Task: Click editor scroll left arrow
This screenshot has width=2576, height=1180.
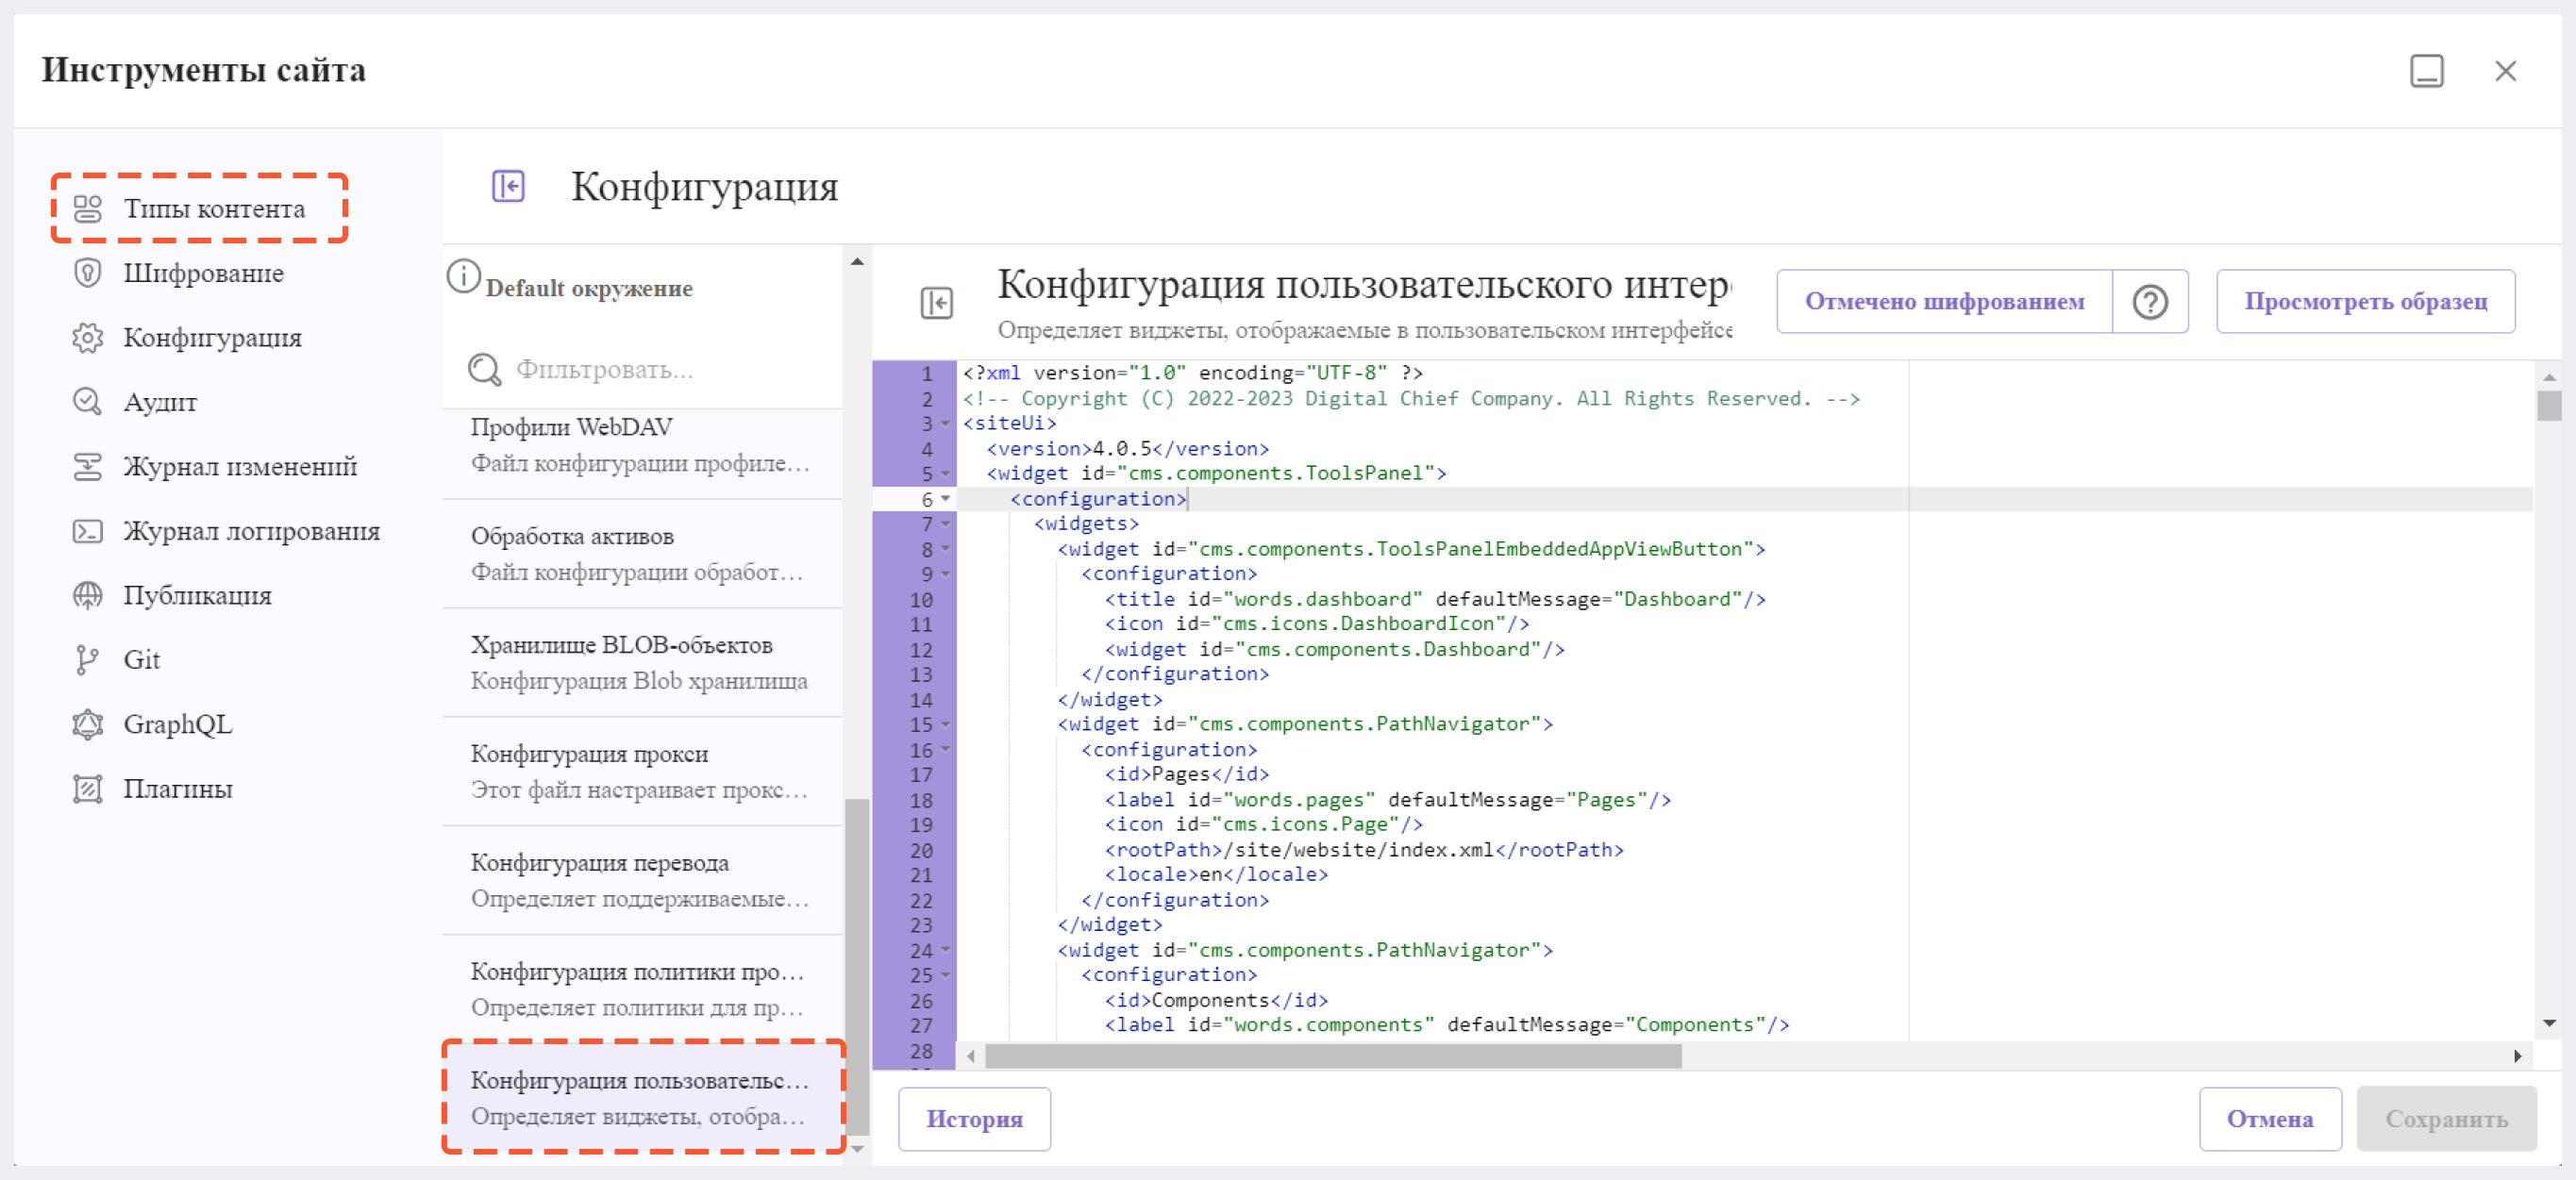Action: pos(970,1056)
